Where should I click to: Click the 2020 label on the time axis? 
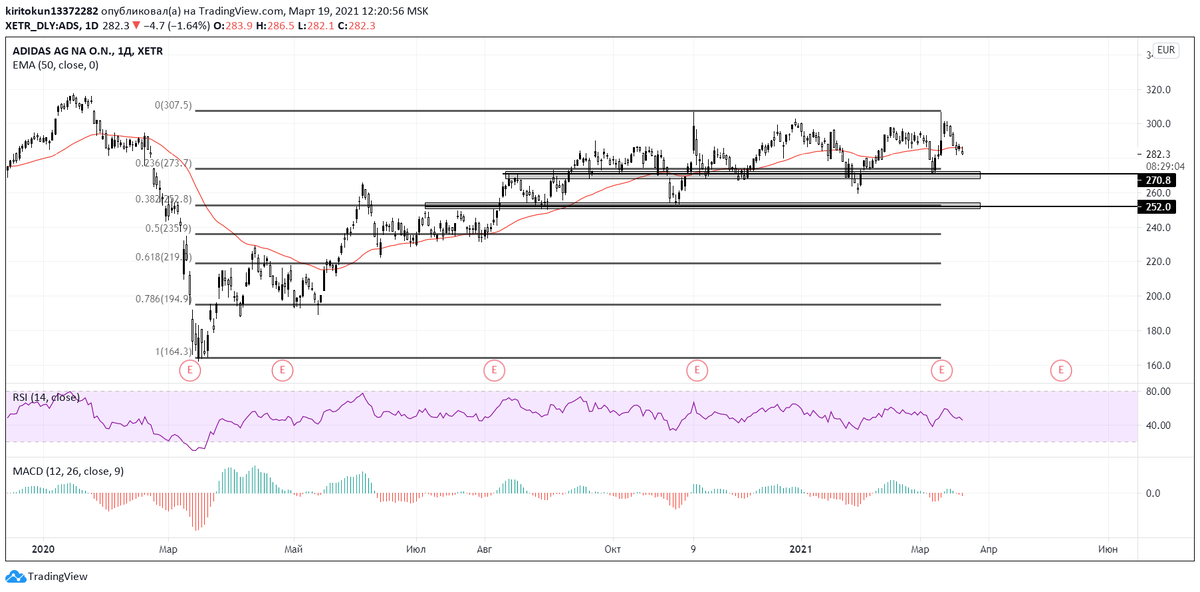click(x=43, y=548)
